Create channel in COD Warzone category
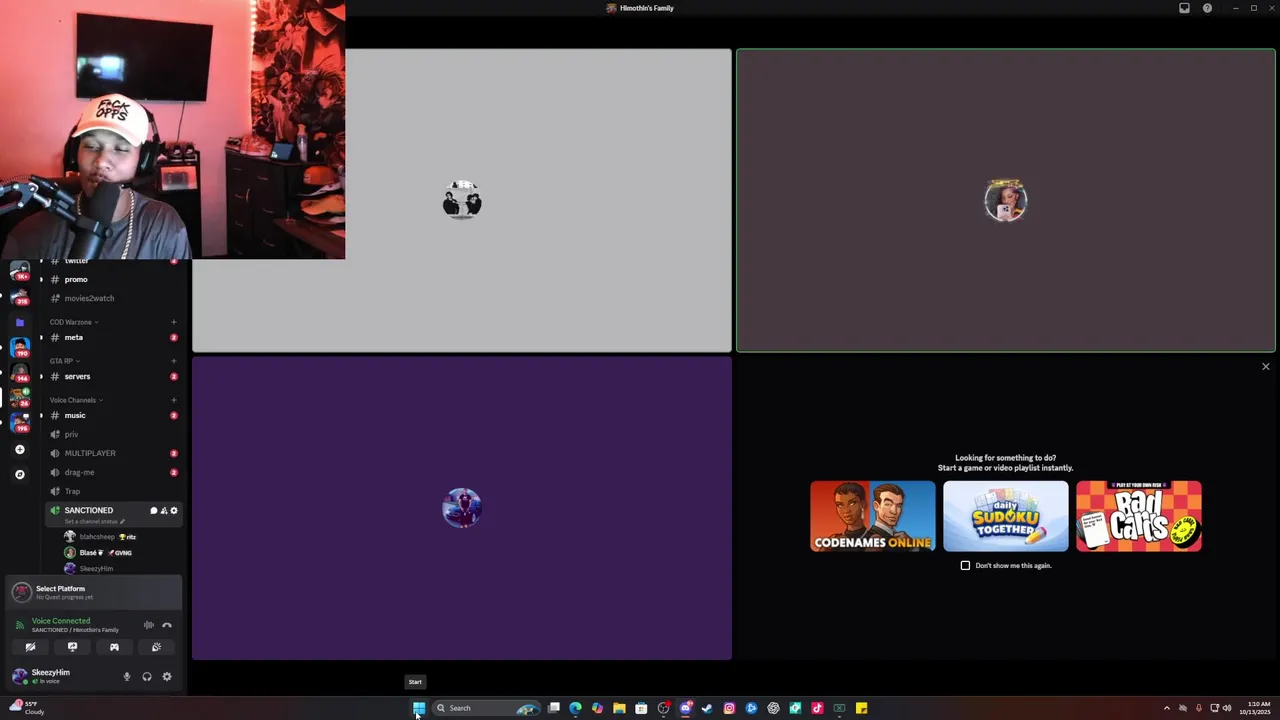This screenshot has height=720, width=1280. coord(174,322)
